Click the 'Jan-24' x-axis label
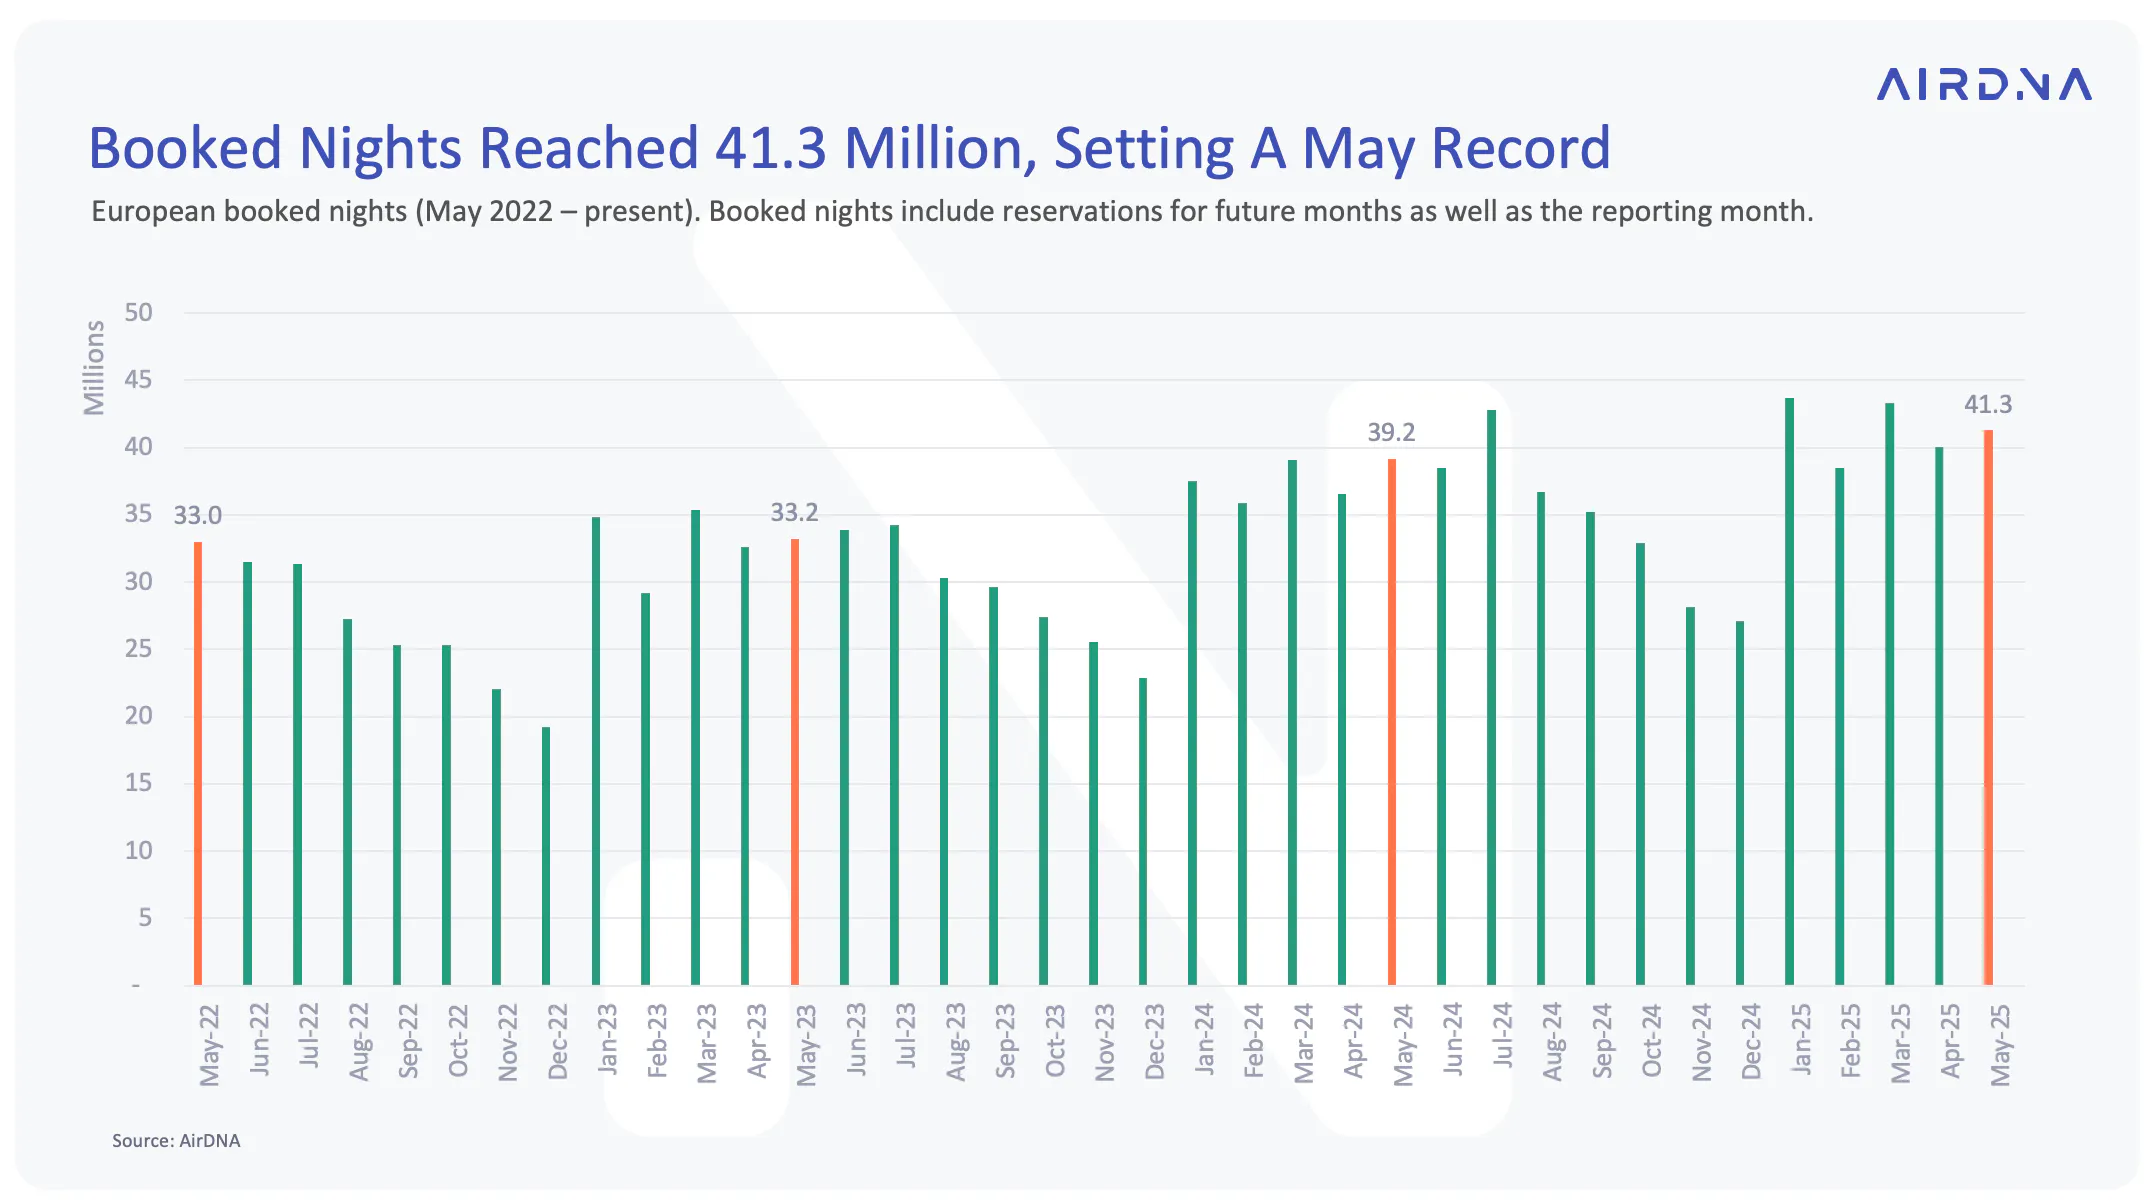The image size is (2156, 1204). point(1205,1040)
